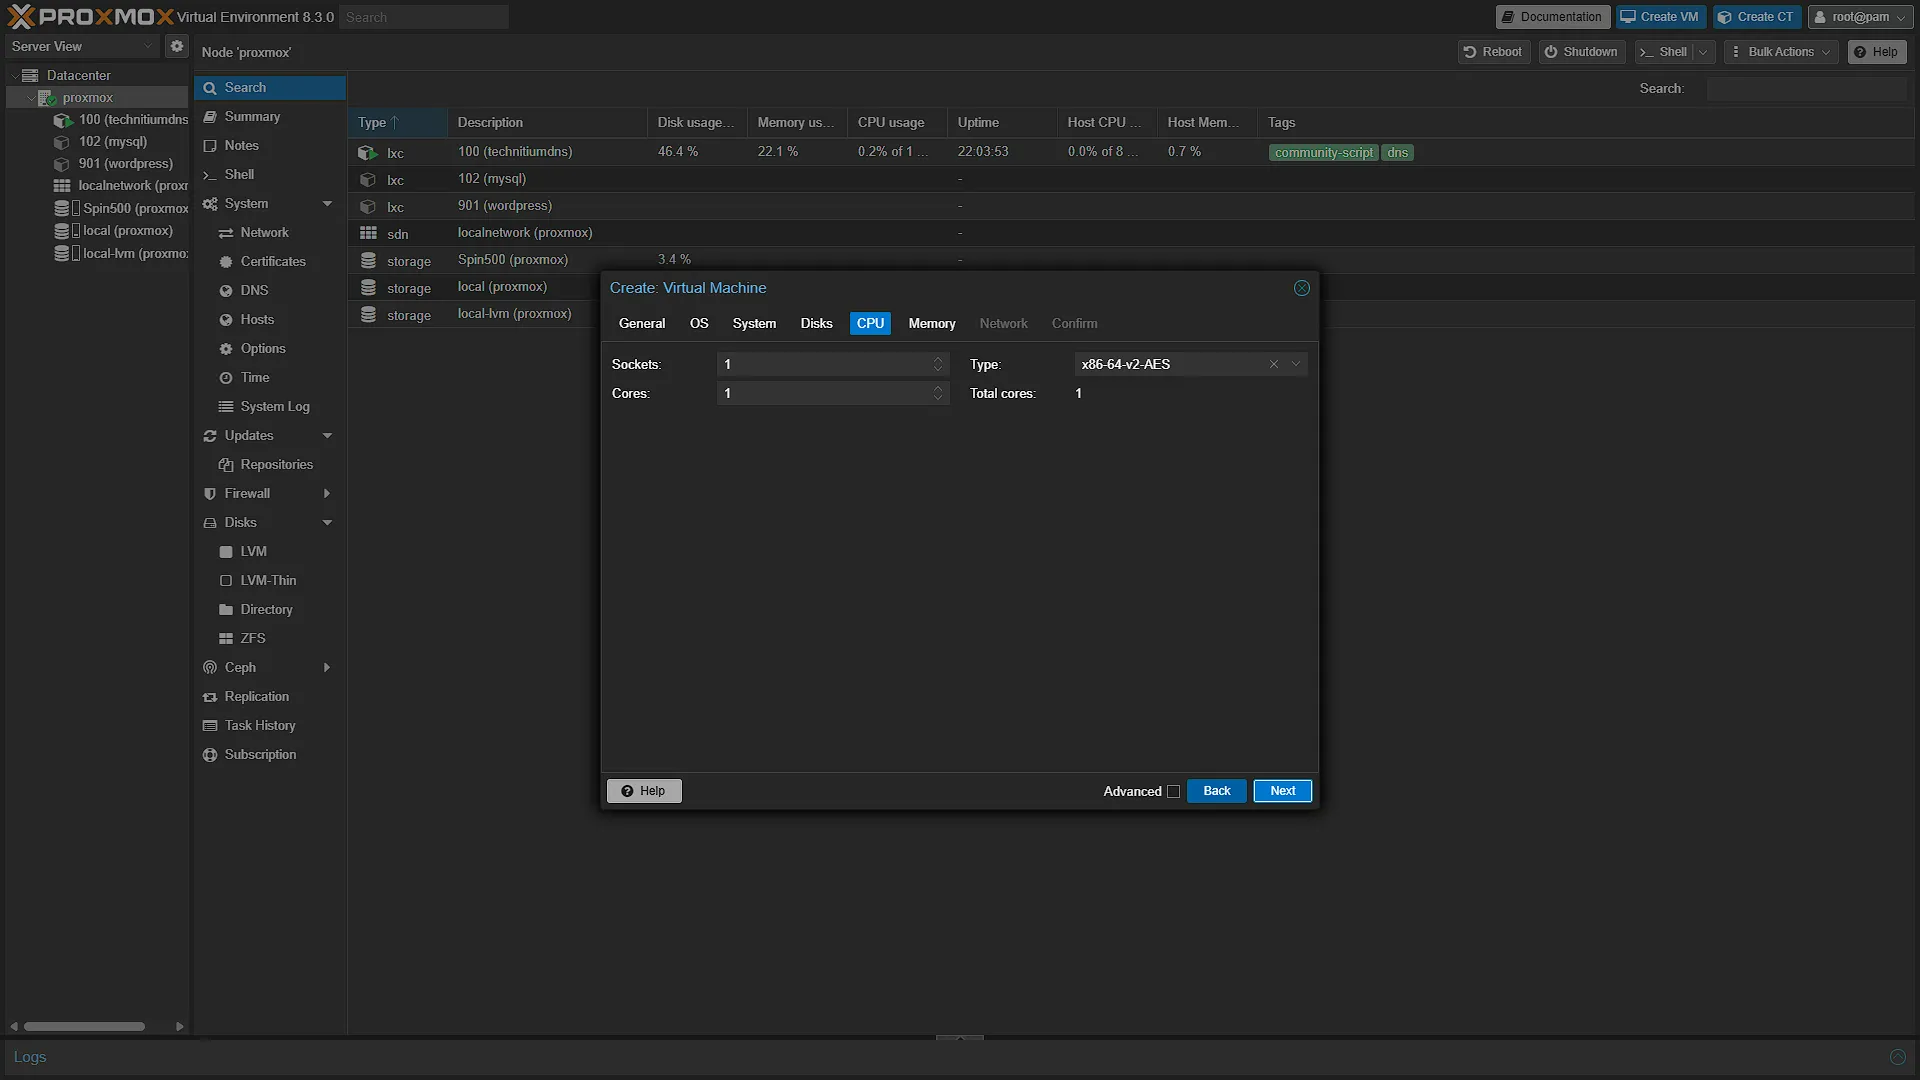Open the Time settings entry
1920x1080 pixels.
coord(270,378)
